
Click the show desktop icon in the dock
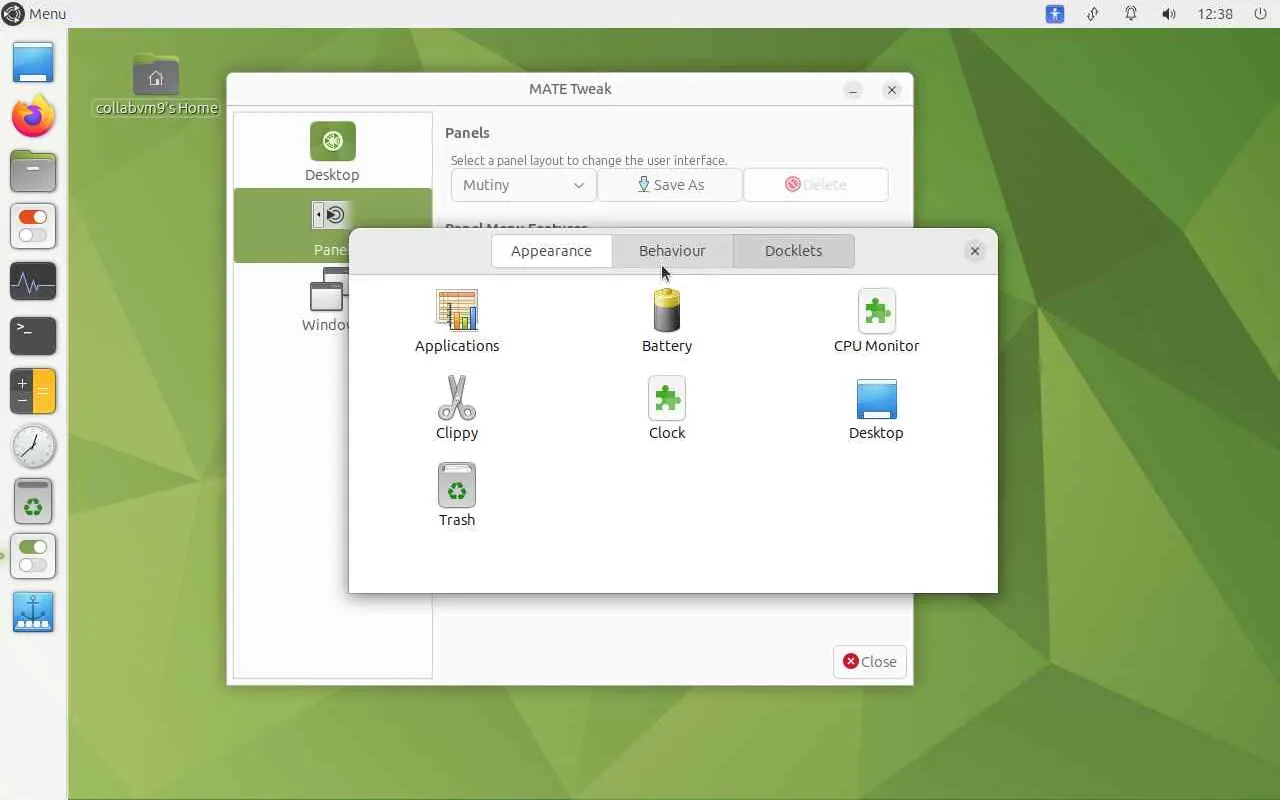pyautogui.click(x=33, y=62)
